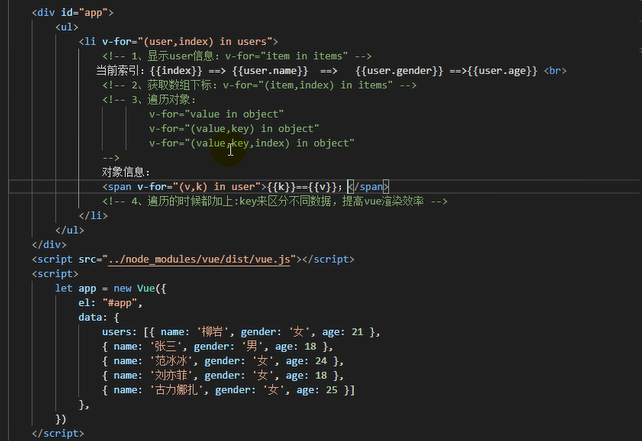The image size is (642, 441).
Task: Click the name value '张三'
Action: (165, 346)
